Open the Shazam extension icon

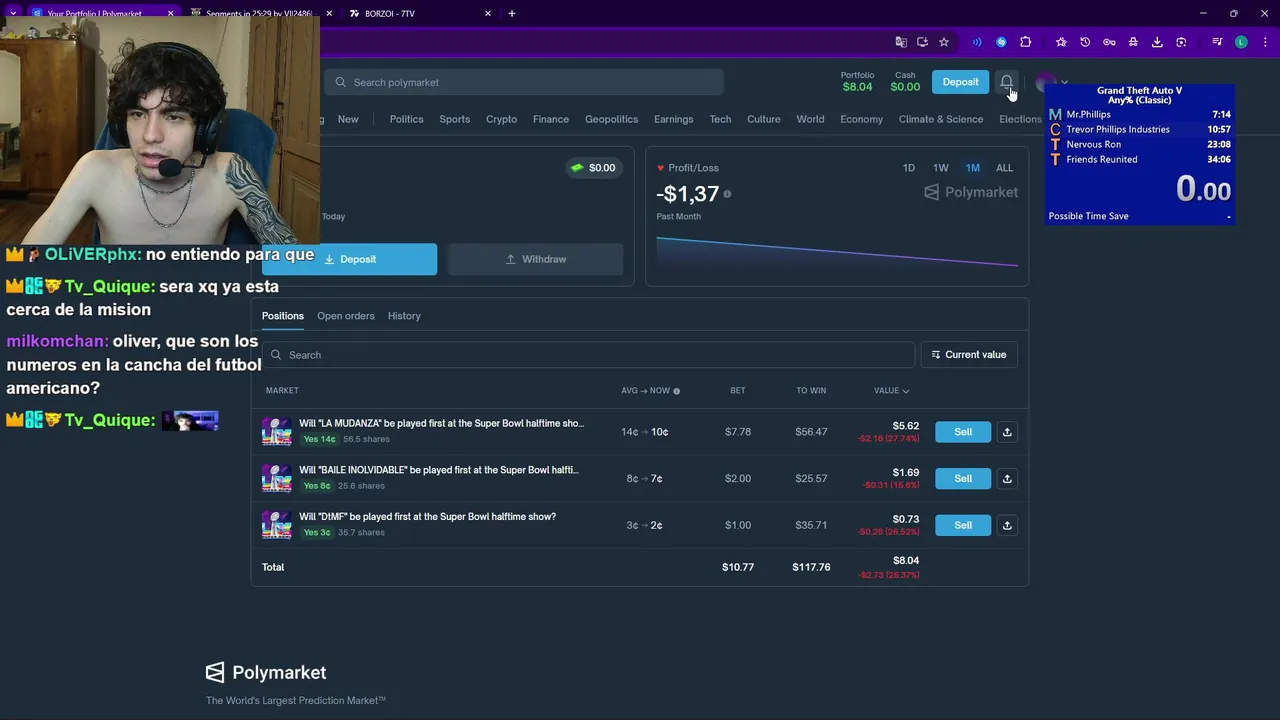pyautogui.click(x=1001, y=42)
